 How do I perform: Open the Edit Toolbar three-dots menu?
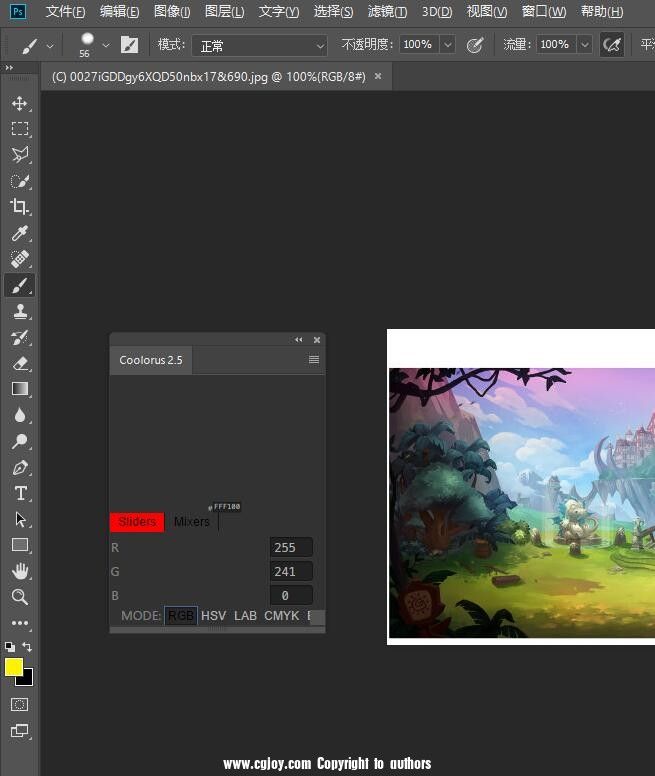tap(19, 623)
